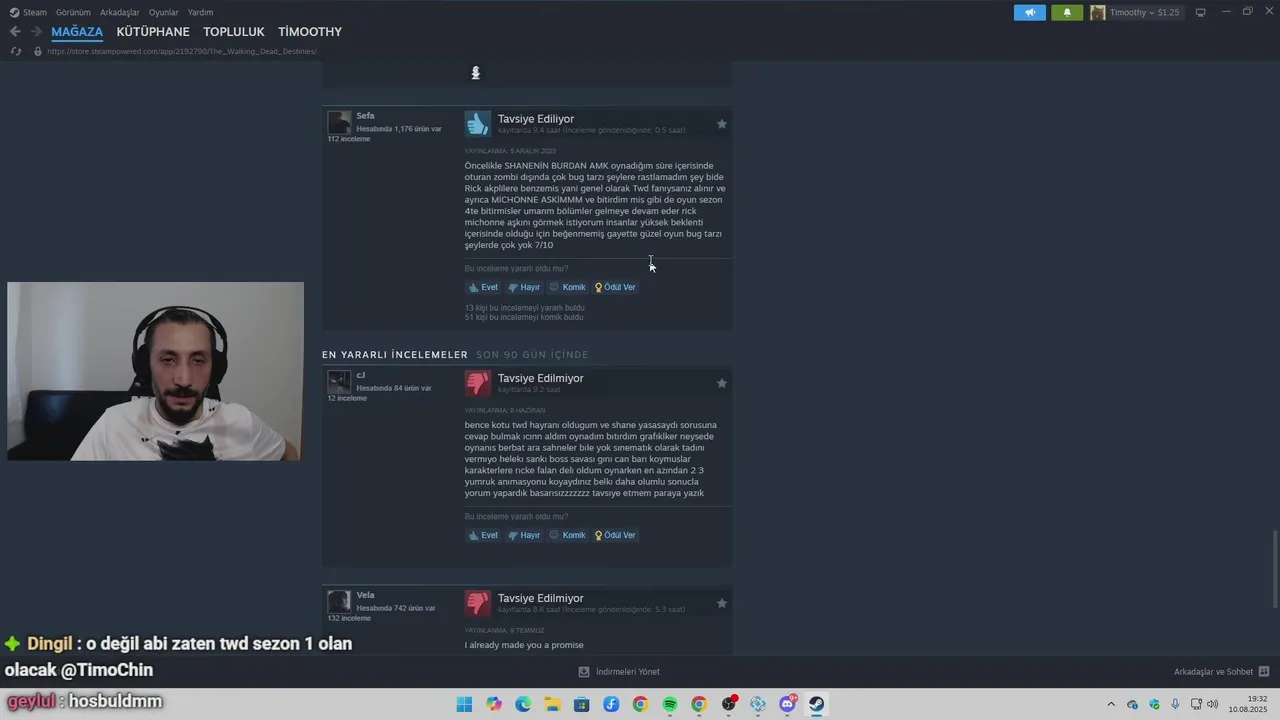This screenshot has width=1280, height=720.
Task: Give award (Ödül Ver) to Sefa's review
Action: click(x=616, y=287)
